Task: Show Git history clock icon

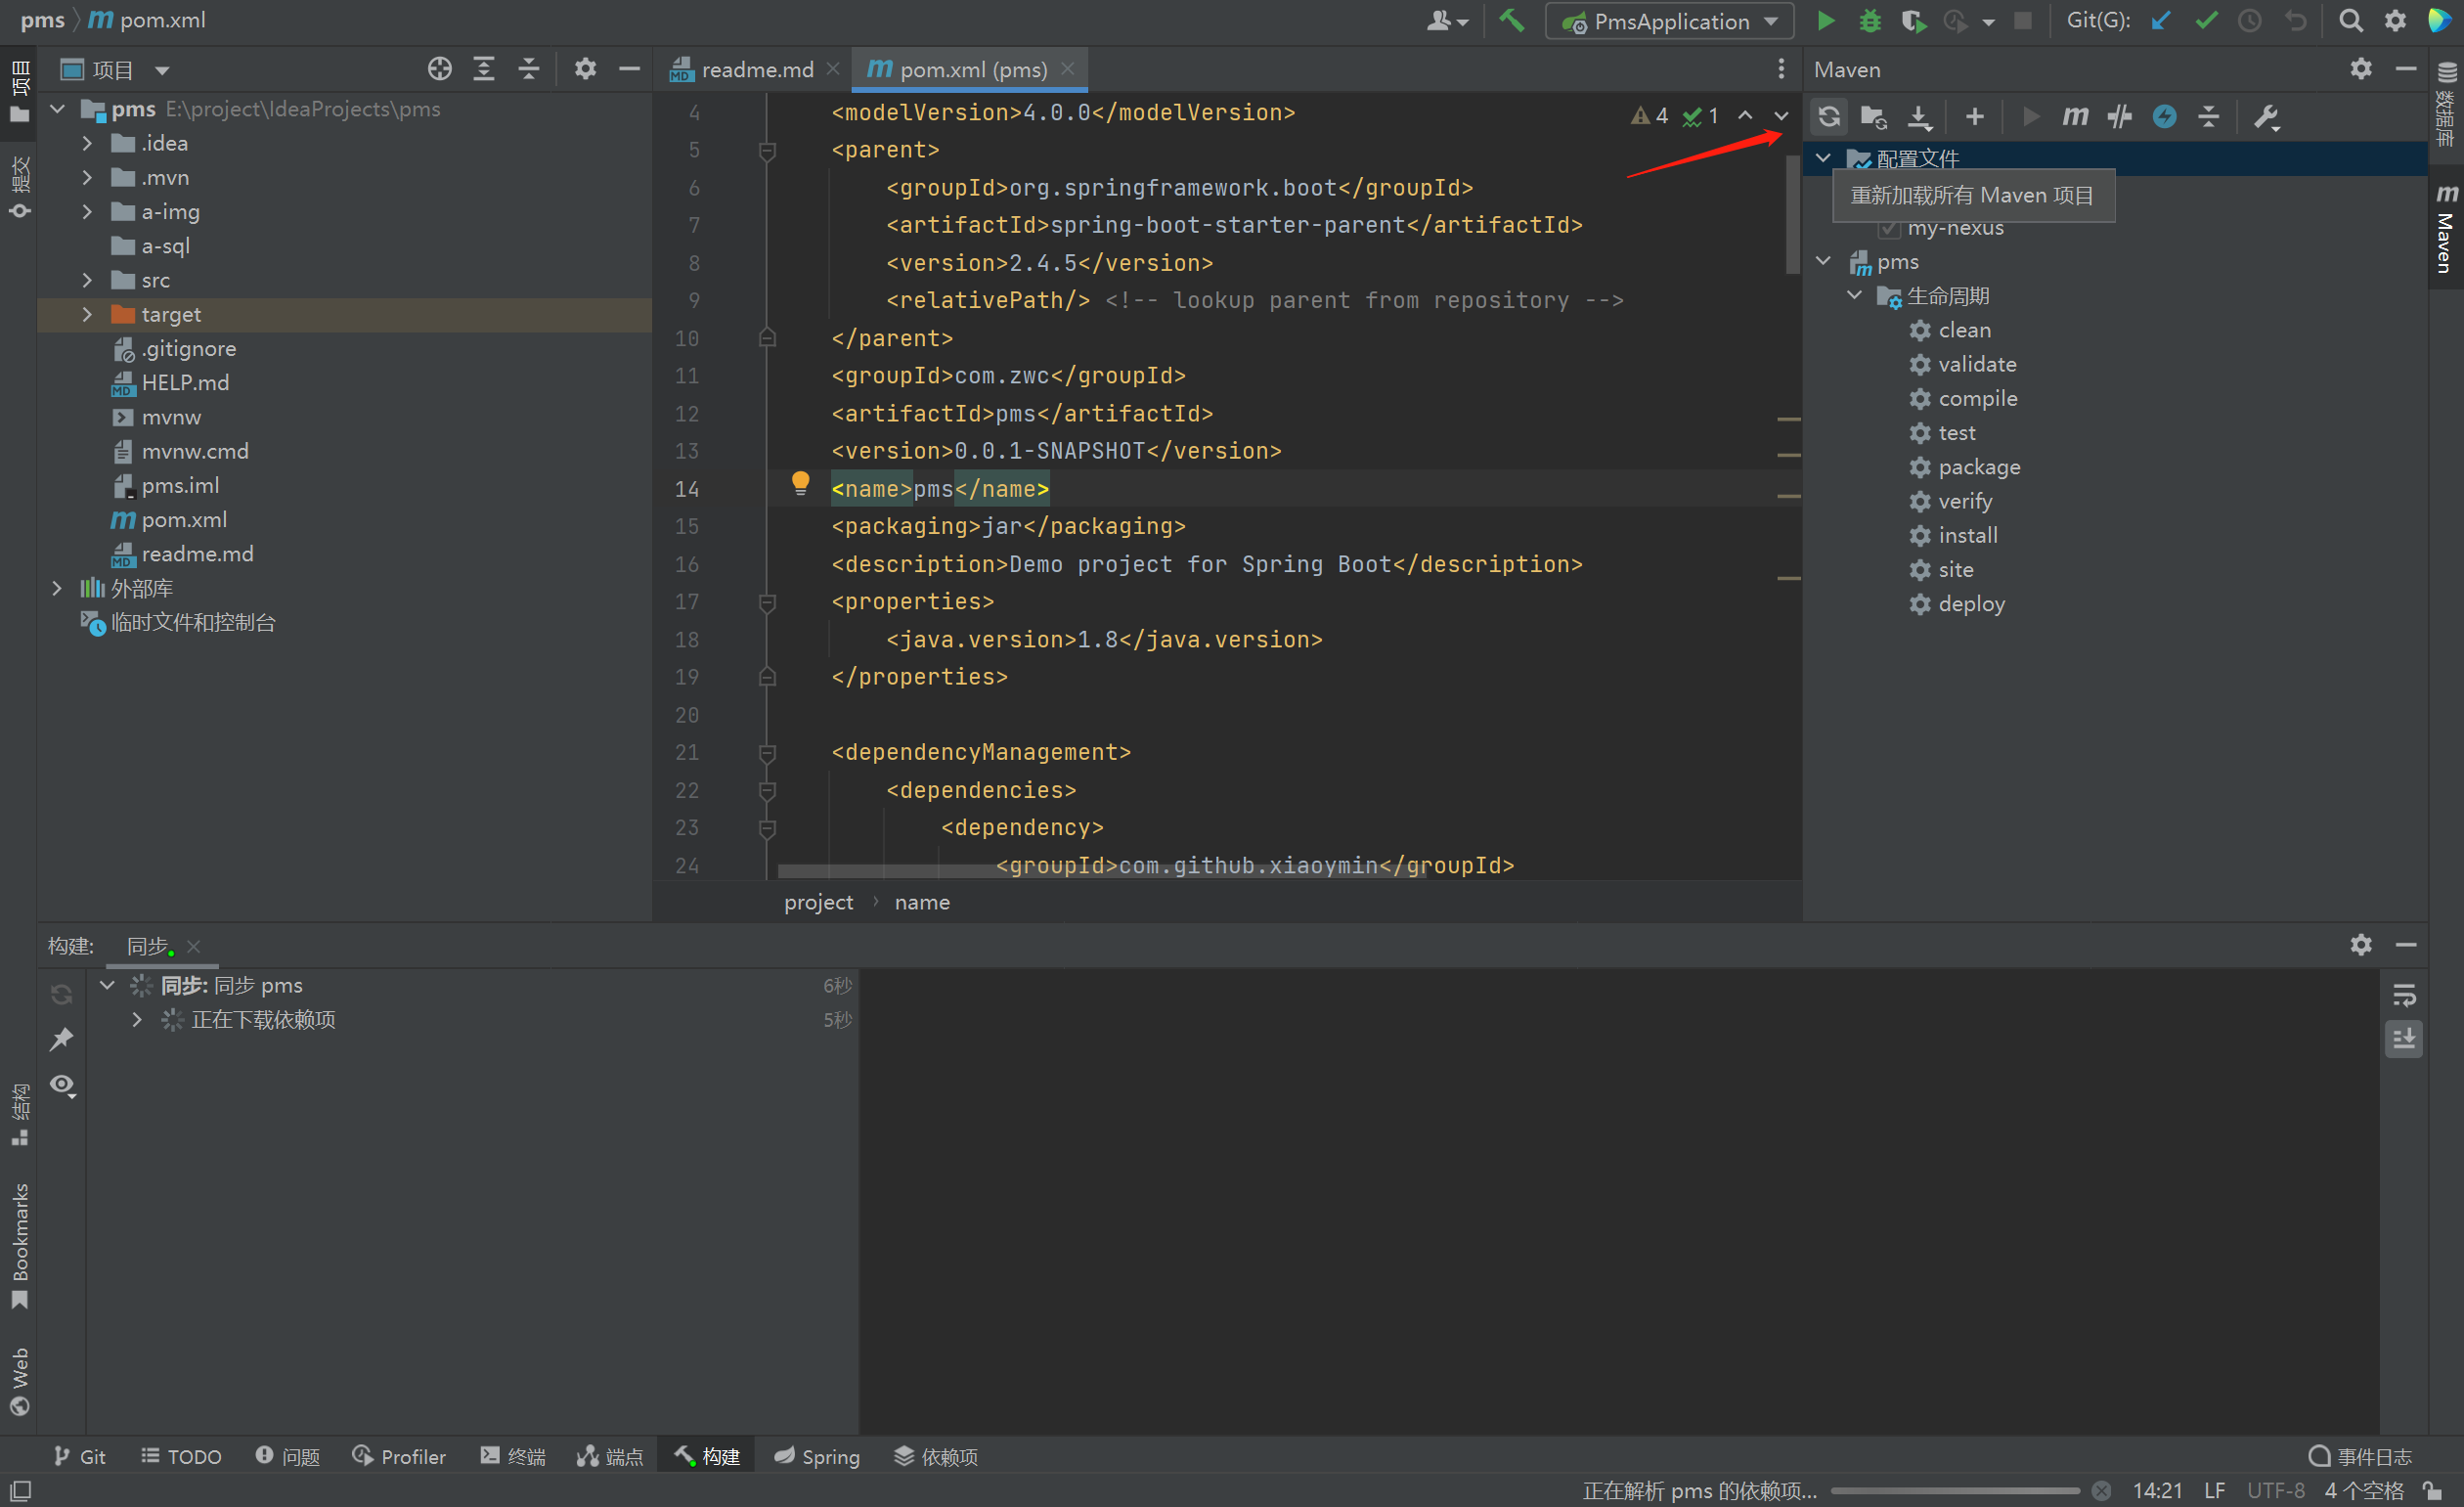Action: 2249,21
